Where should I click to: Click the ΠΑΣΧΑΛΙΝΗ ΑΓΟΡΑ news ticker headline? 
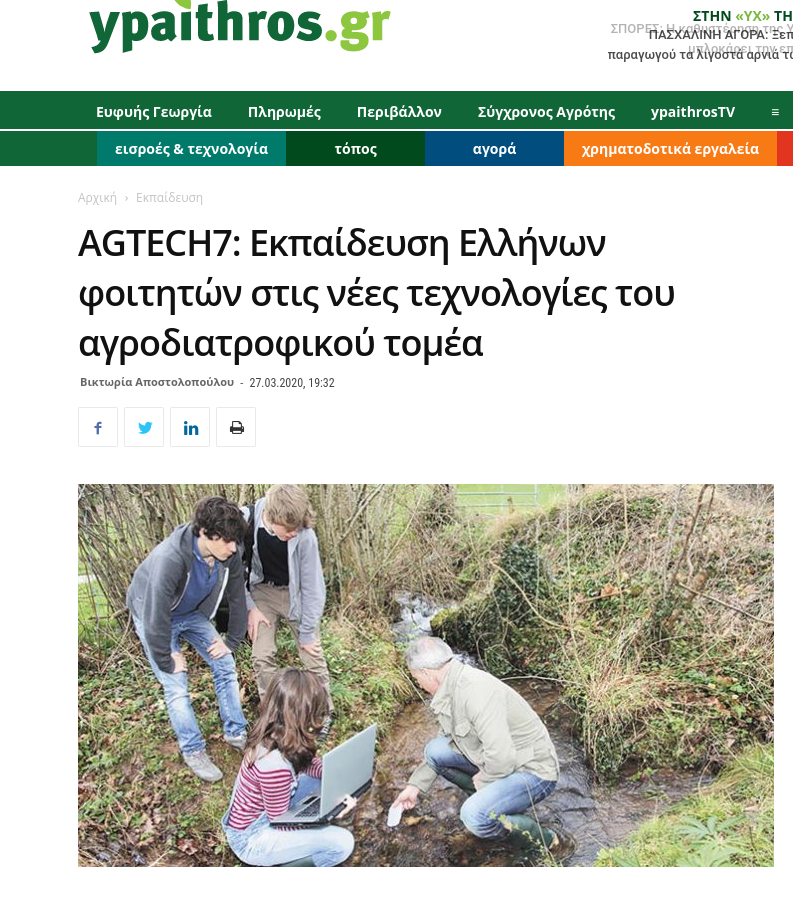tap(700, 44)
